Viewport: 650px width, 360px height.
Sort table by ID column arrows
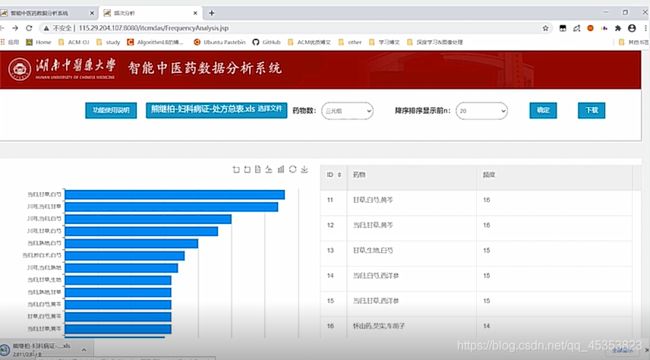point(340,175)
